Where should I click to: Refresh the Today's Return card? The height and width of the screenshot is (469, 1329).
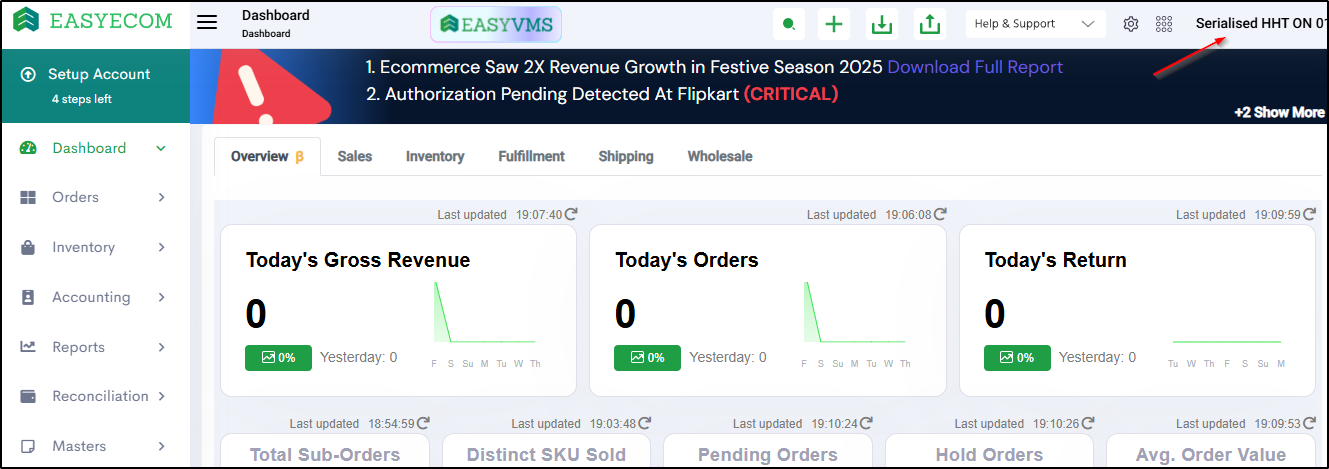[1309, 214]
